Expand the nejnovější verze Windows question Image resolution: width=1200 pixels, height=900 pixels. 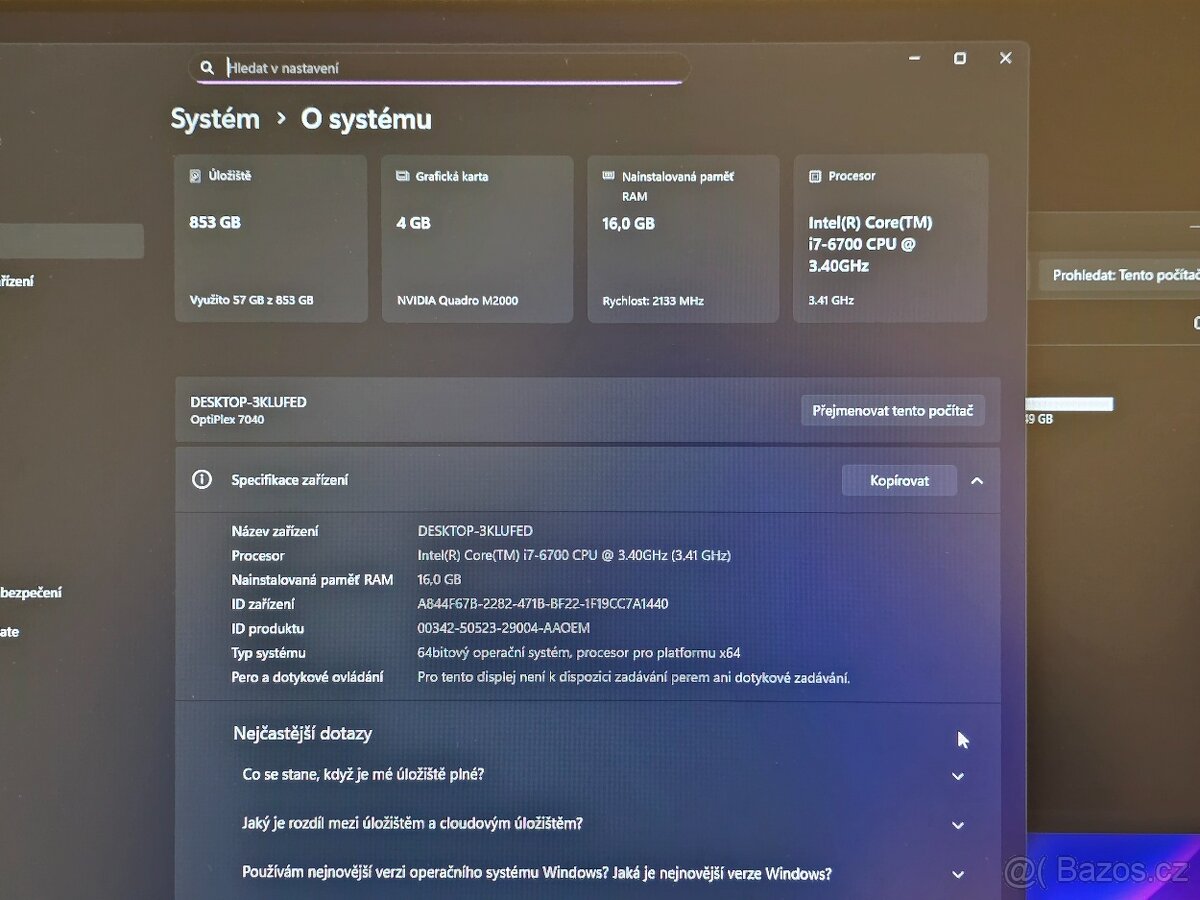957,874
